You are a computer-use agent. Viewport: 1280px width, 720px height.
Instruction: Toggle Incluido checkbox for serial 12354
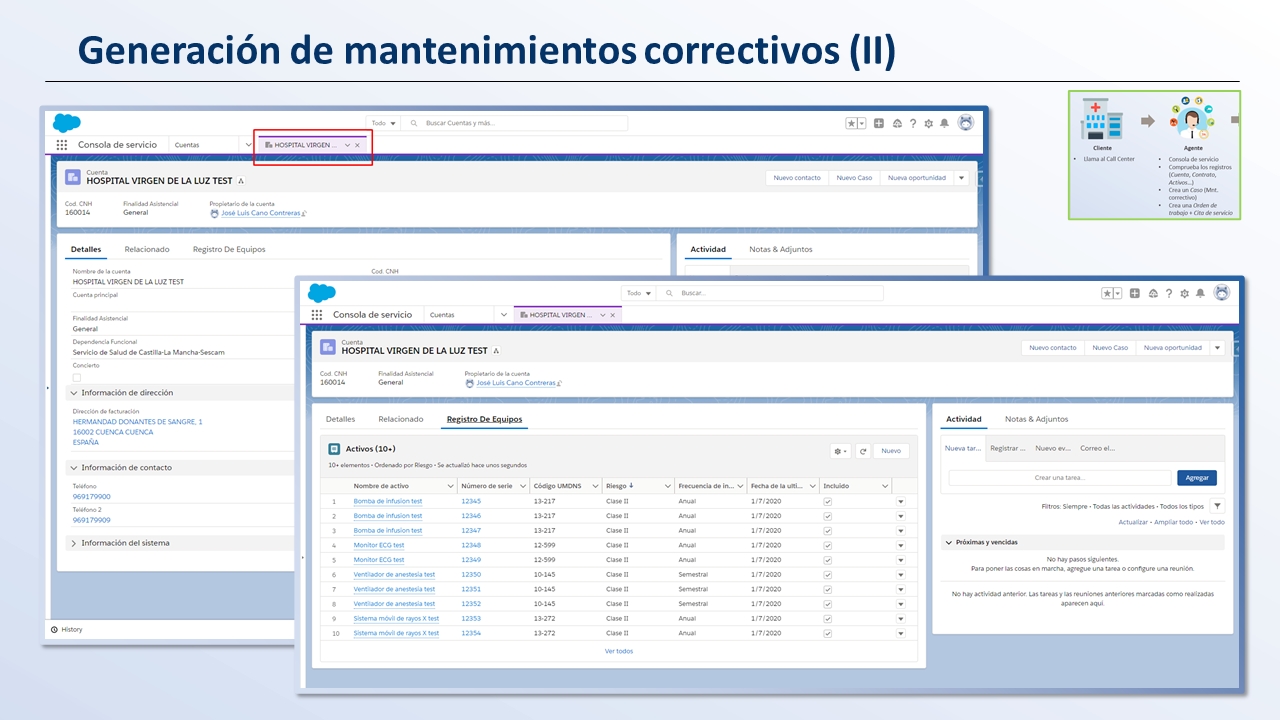coord(827,633)
